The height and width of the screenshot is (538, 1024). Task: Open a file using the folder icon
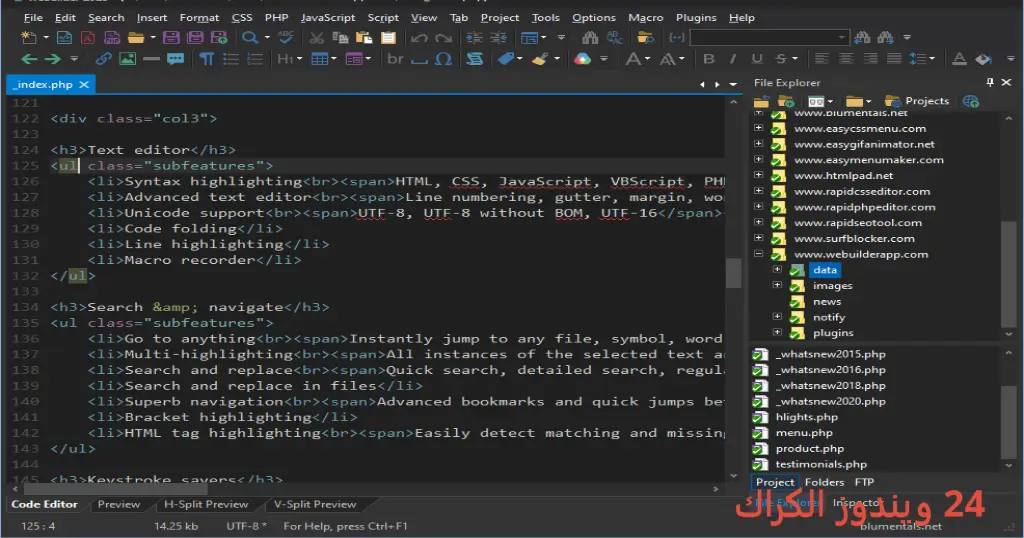136,38
